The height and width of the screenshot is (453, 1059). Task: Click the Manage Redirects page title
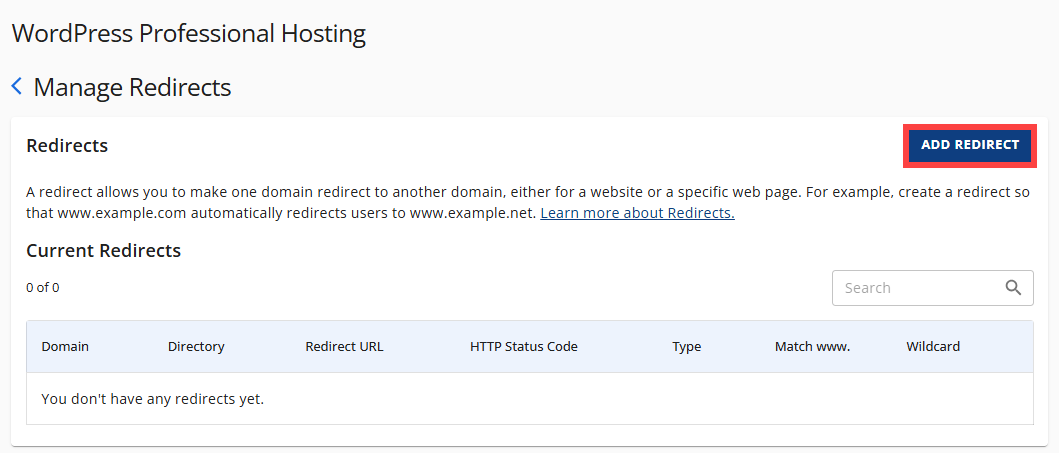[x=132, y=87]
